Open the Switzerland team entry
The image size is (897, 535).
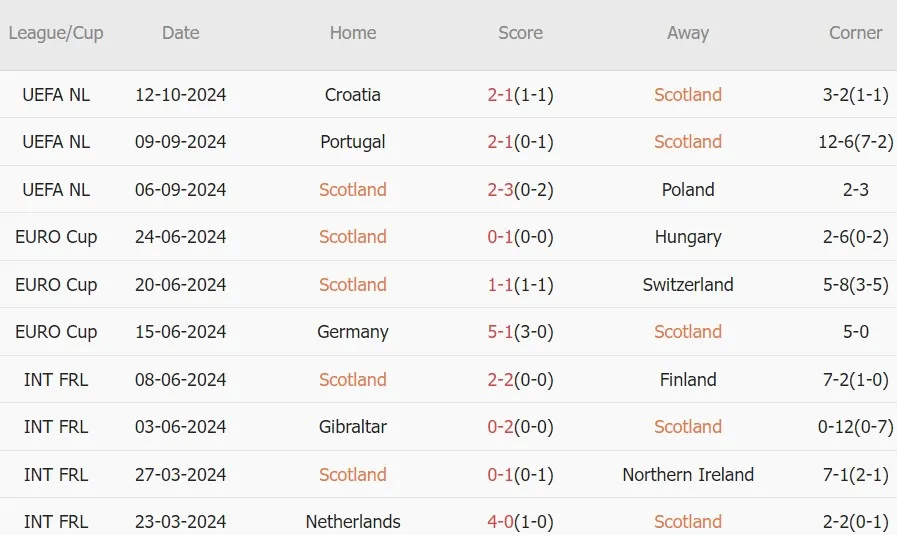(x=688, y=284)
